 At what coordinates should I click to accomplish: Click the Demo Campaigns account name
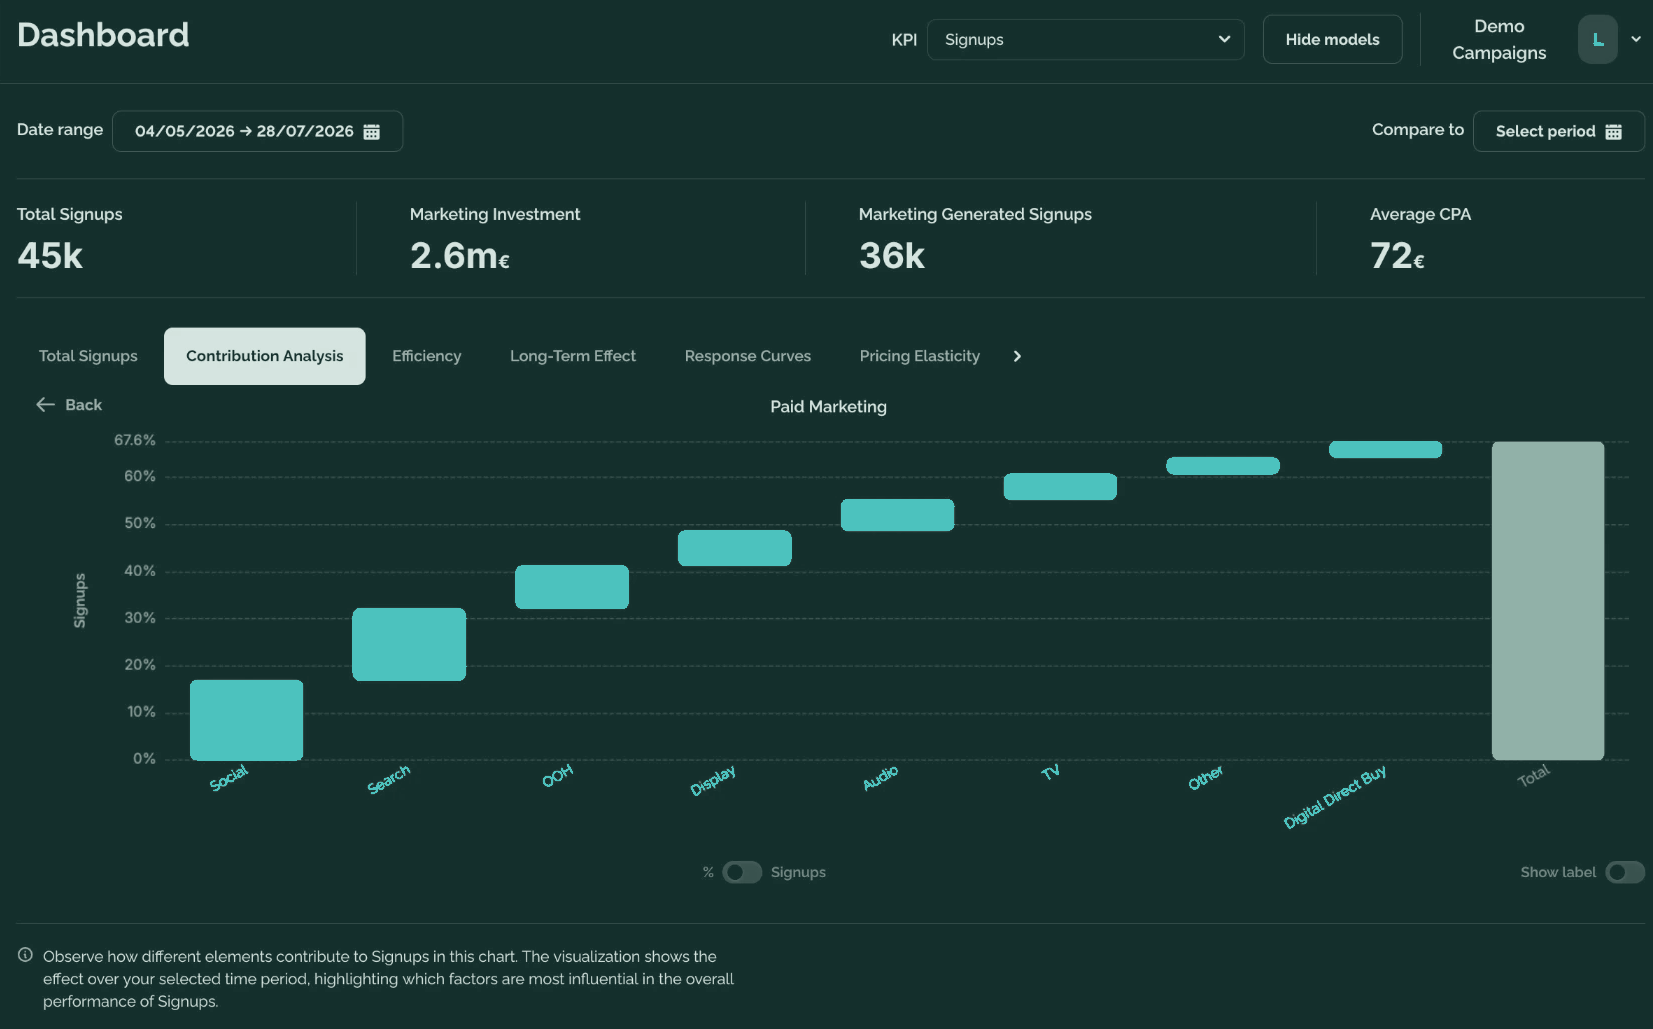coord(1499,40)
